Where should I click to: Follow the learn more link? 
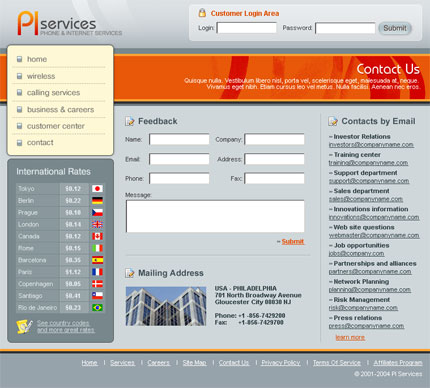click(x=350, y=337)
